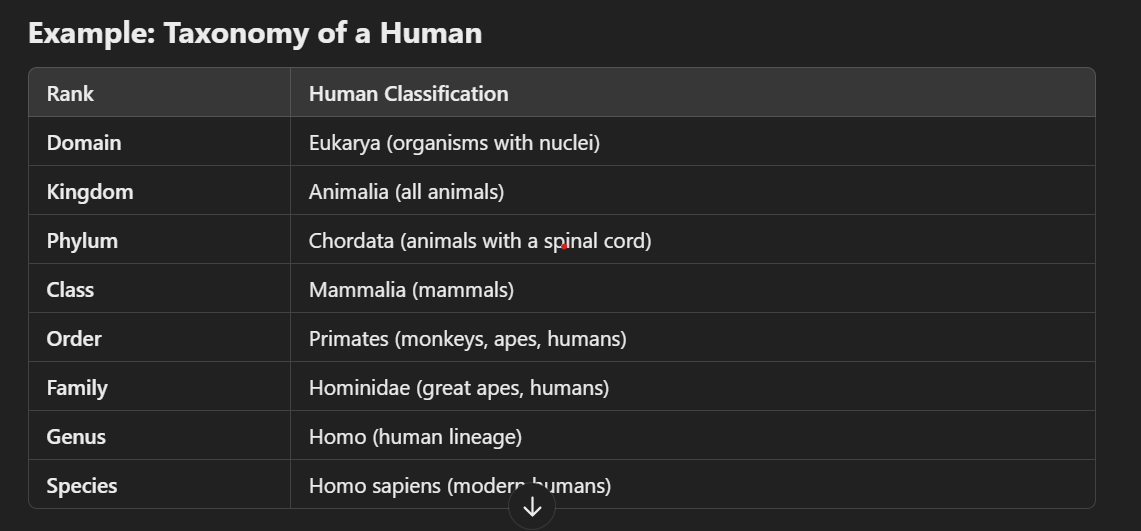Click the 'Hominidae (great apes, humans)' cell
The height and width of the screenshot is (531, 1141).
(x=459, y=388)
